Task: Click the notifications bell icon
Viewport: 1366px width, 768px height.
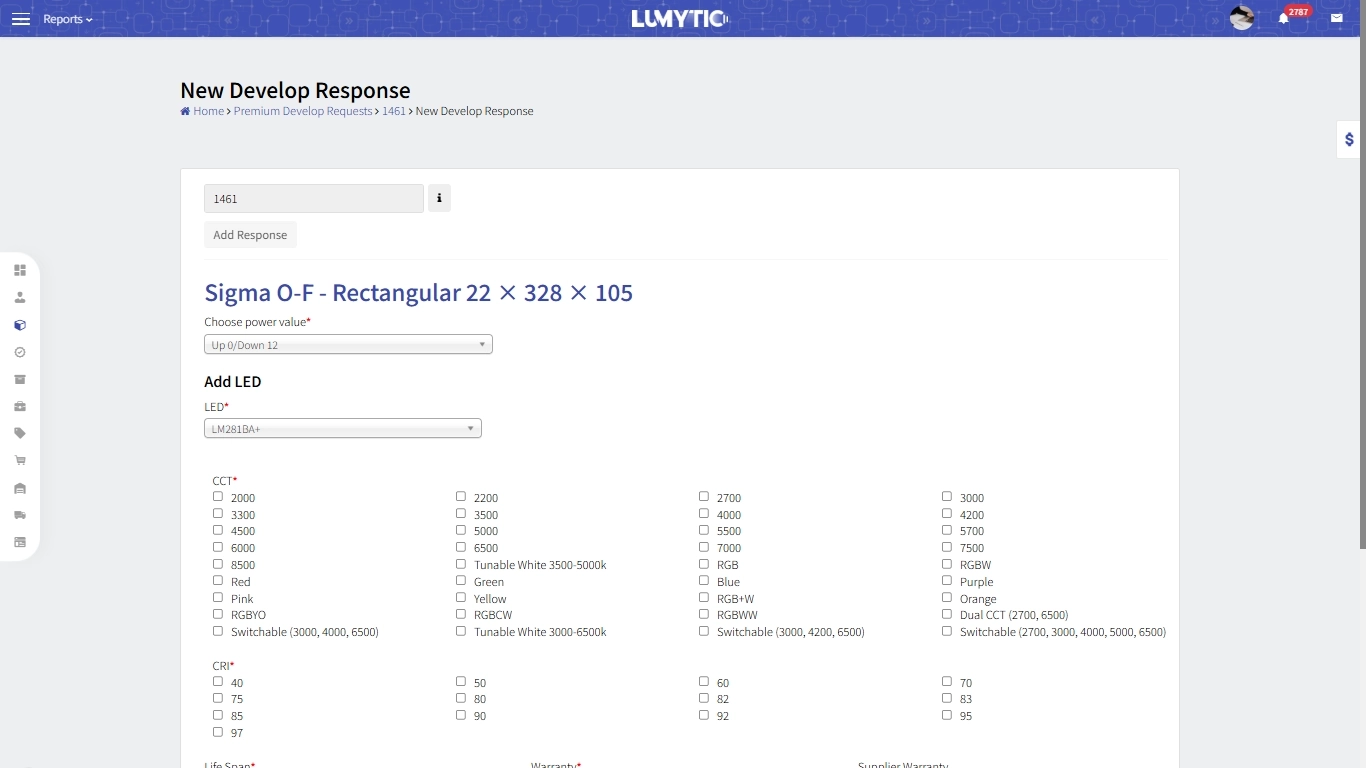Action: [1283, 19]
